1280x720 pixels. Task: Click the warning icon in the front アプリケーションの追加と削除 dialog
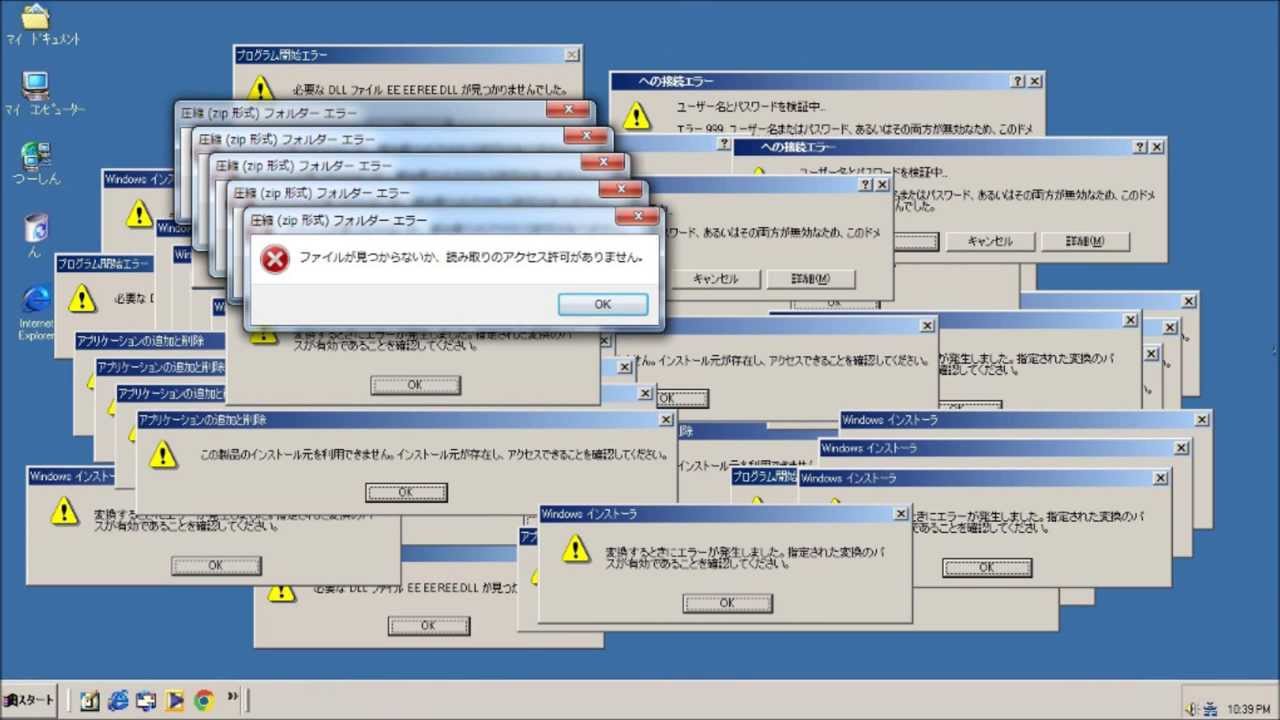(x=162, y=455)
